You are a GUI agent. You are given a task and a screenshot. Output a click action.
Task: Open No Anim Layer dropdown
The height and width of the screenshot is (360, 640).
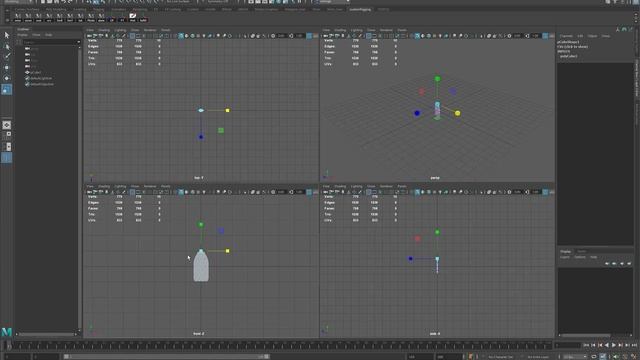538,357
